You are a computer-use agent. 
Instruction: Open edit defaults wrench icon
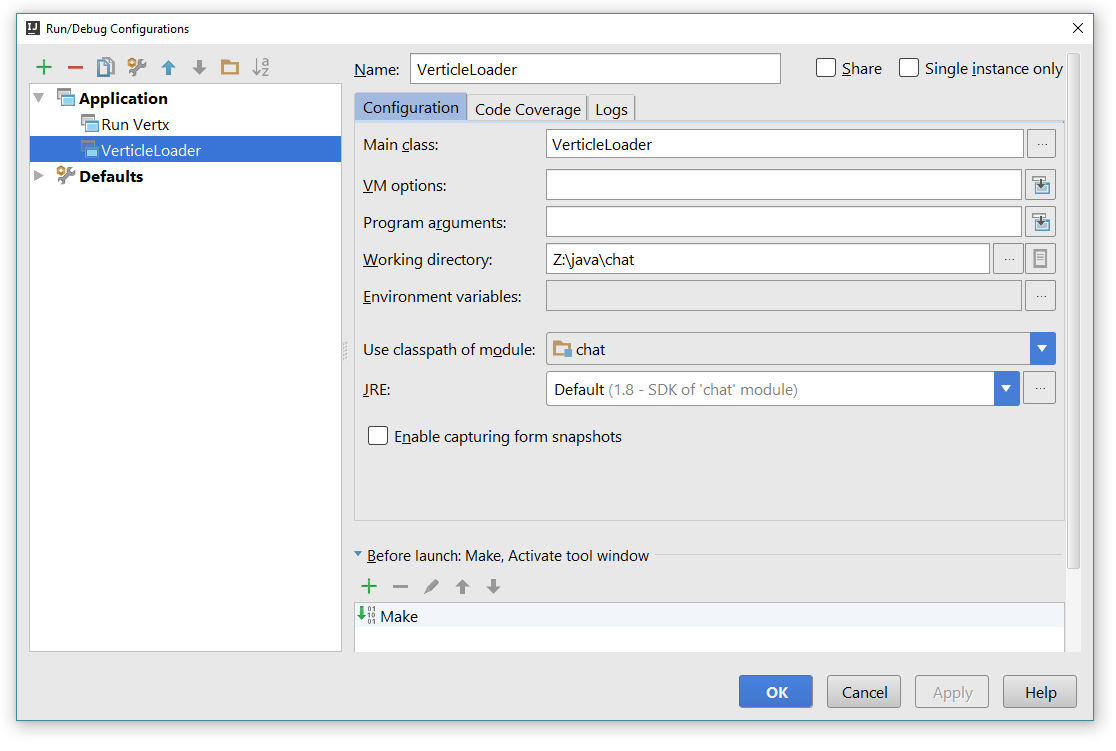137,67
